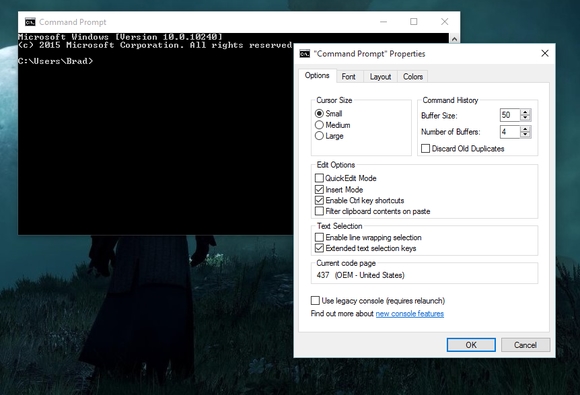Click the Properties dialog title bar icon
The height and width of the screenshot is (395, 580).
(305, 54)
